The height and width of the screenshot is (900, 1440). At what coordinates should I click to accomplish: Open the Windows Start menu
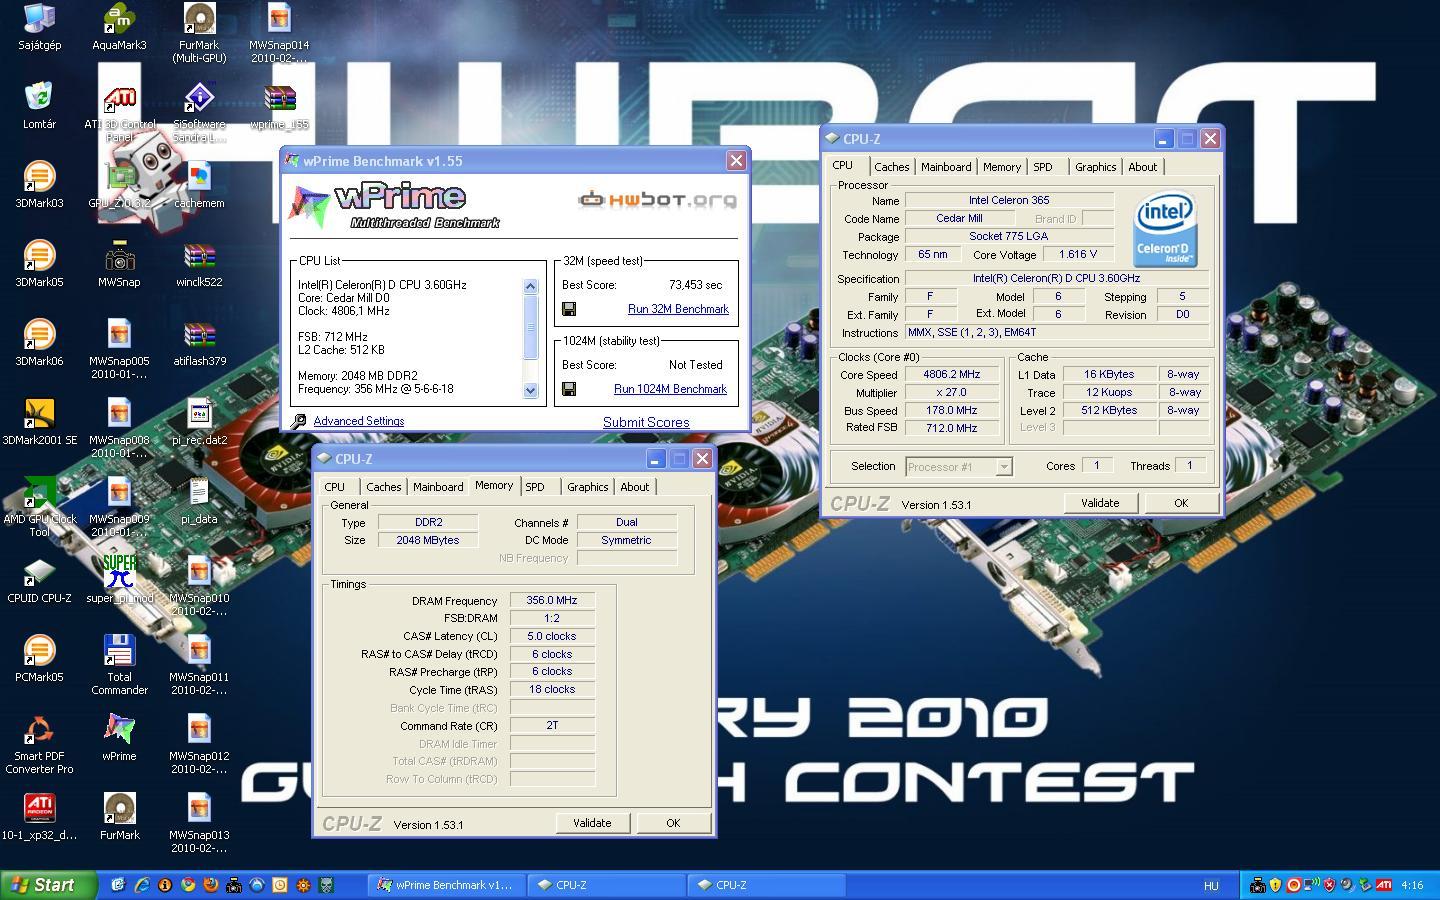point(49,885)
